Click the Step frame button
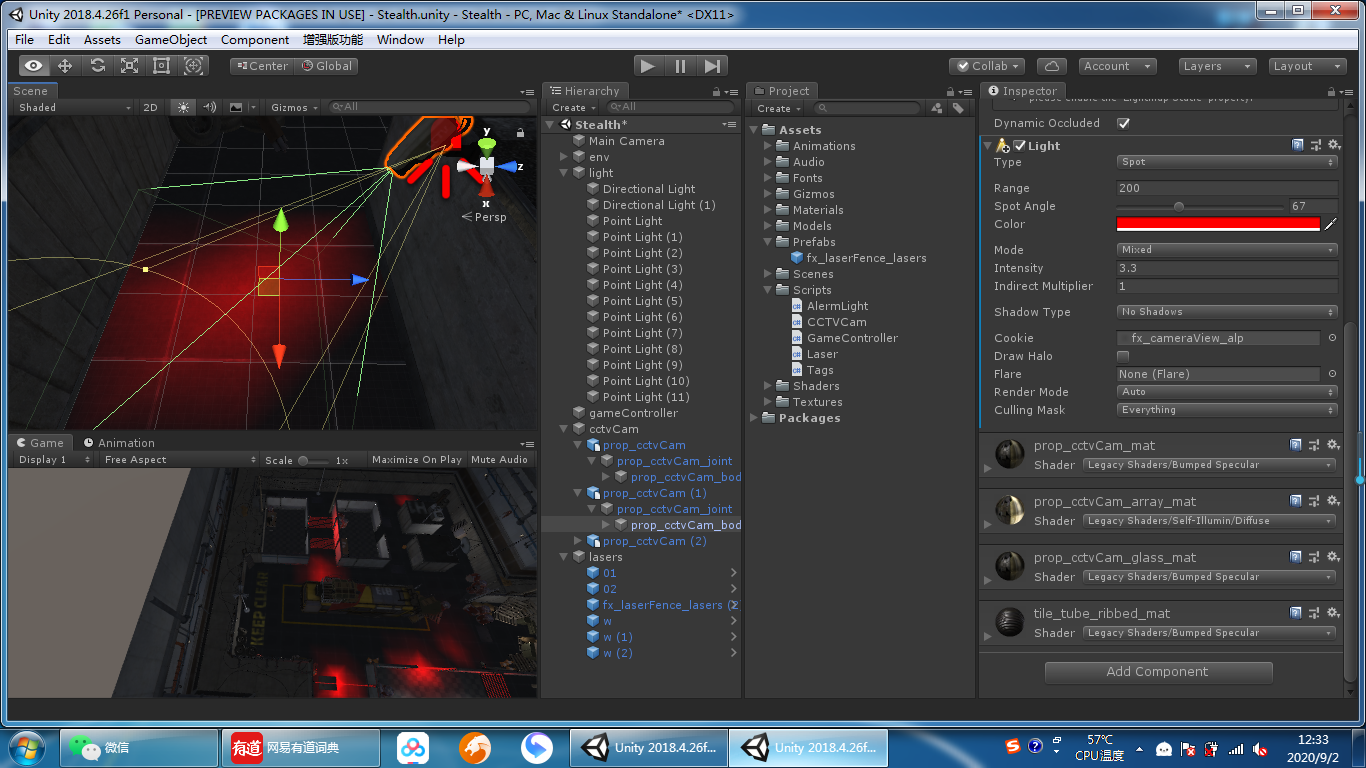This screenshot has width=1366, height=768. (712, 66)
